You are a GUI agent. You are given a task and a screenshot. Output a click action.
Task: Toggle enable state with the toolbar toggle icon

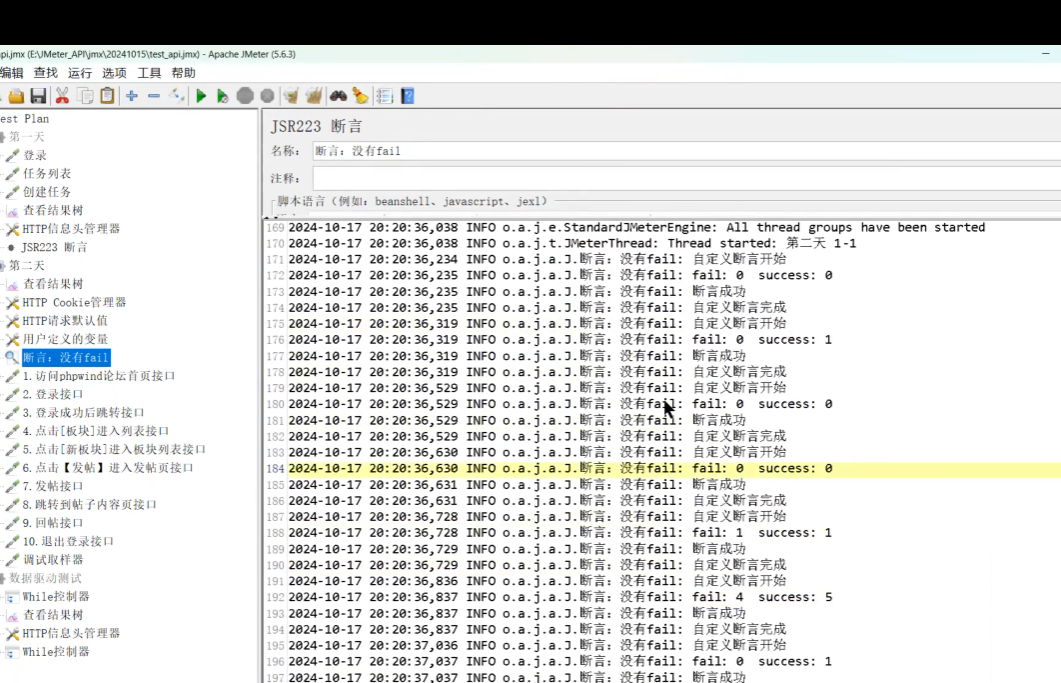coord(177,96)
